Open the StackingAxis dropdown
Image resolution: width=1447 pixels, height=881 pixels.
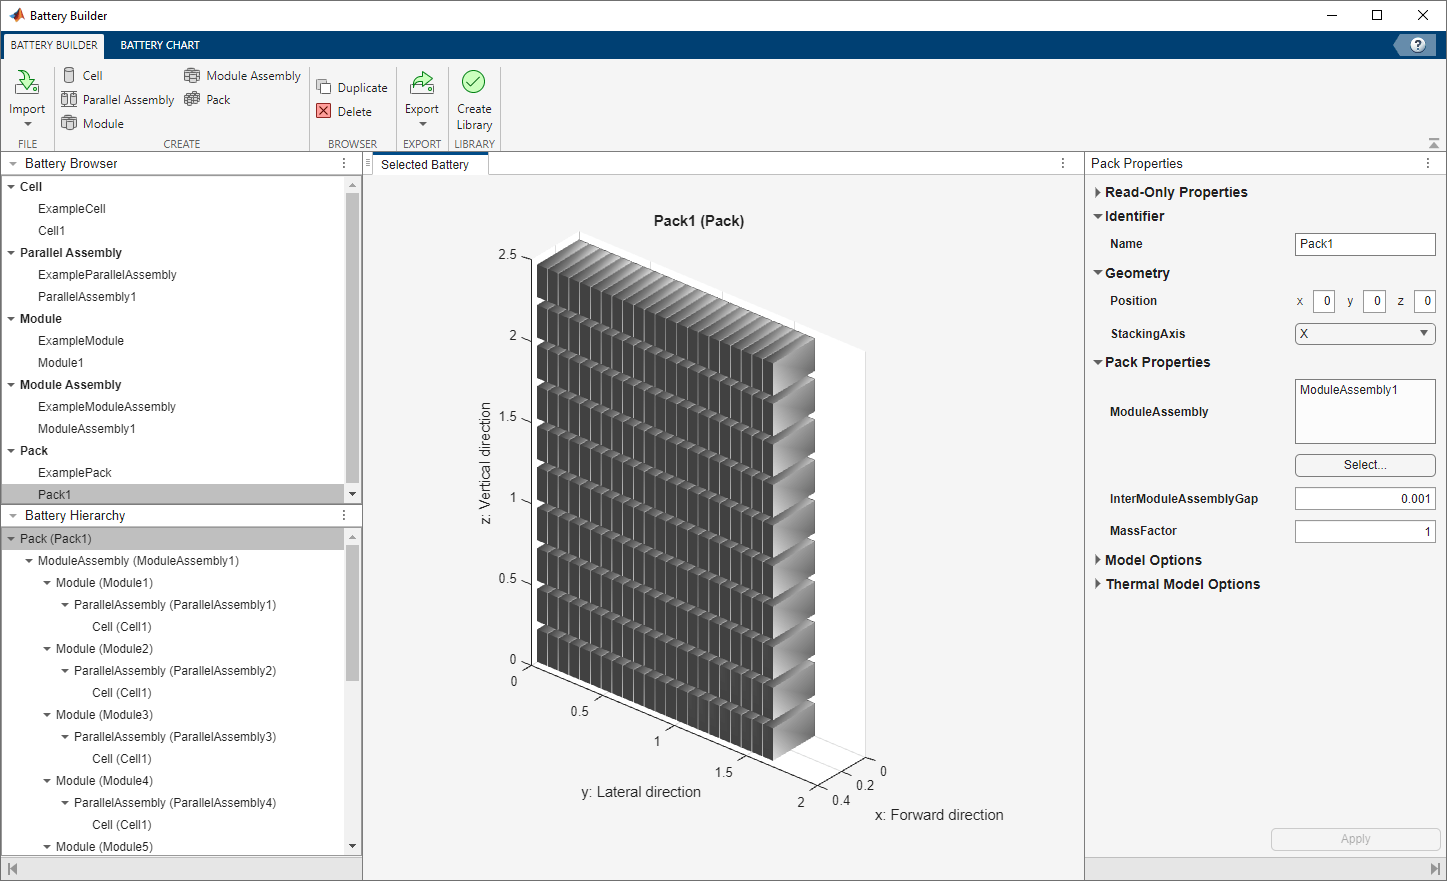point(1364,334)
